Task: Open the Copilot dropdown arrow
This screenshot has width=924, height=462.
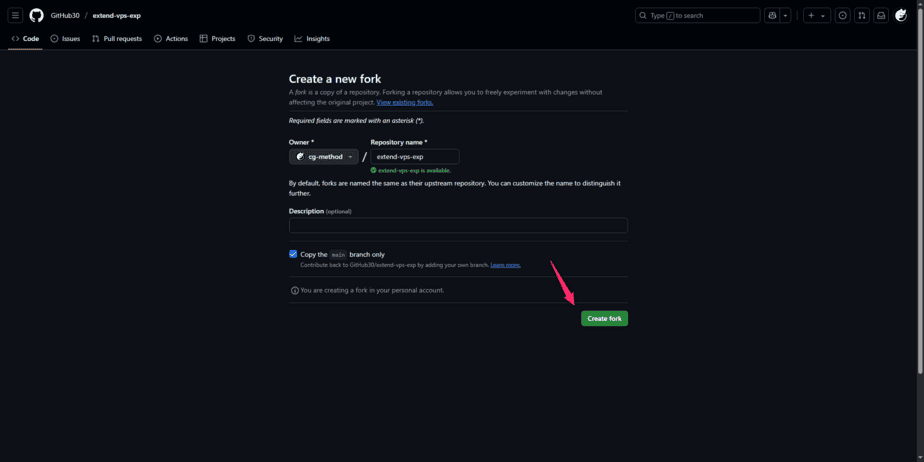Action: pyautogui.click(x=785, y=15)
